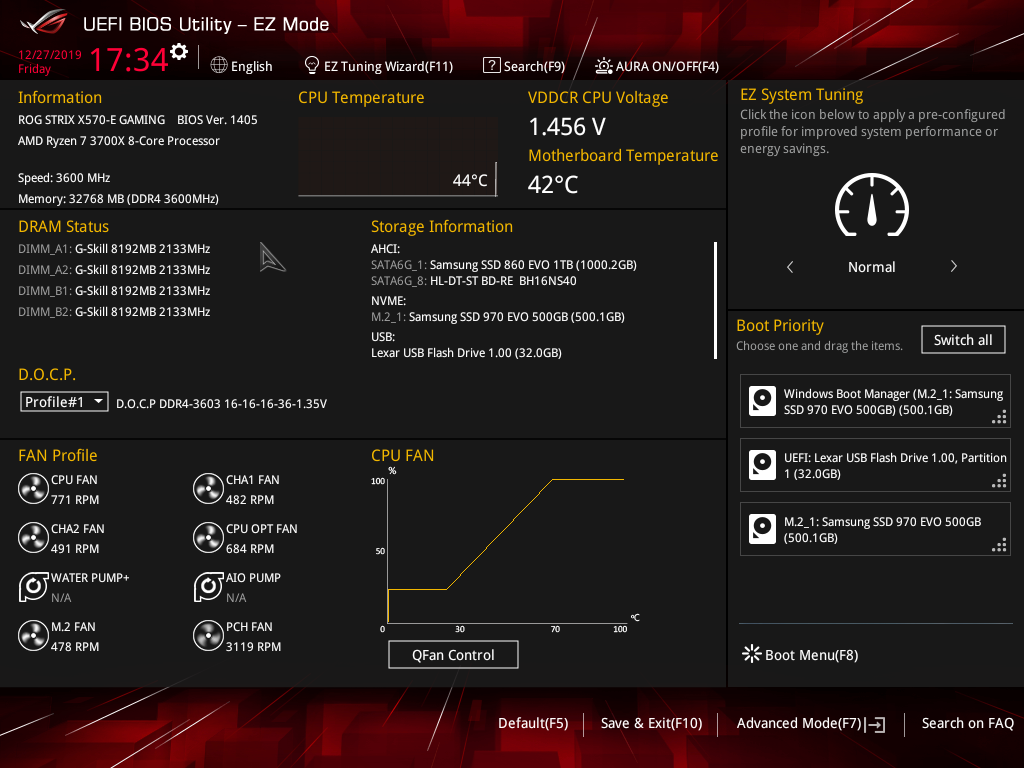Click the EZ System Tuning gauge icon
The image size is (1024, 768).
872,205
